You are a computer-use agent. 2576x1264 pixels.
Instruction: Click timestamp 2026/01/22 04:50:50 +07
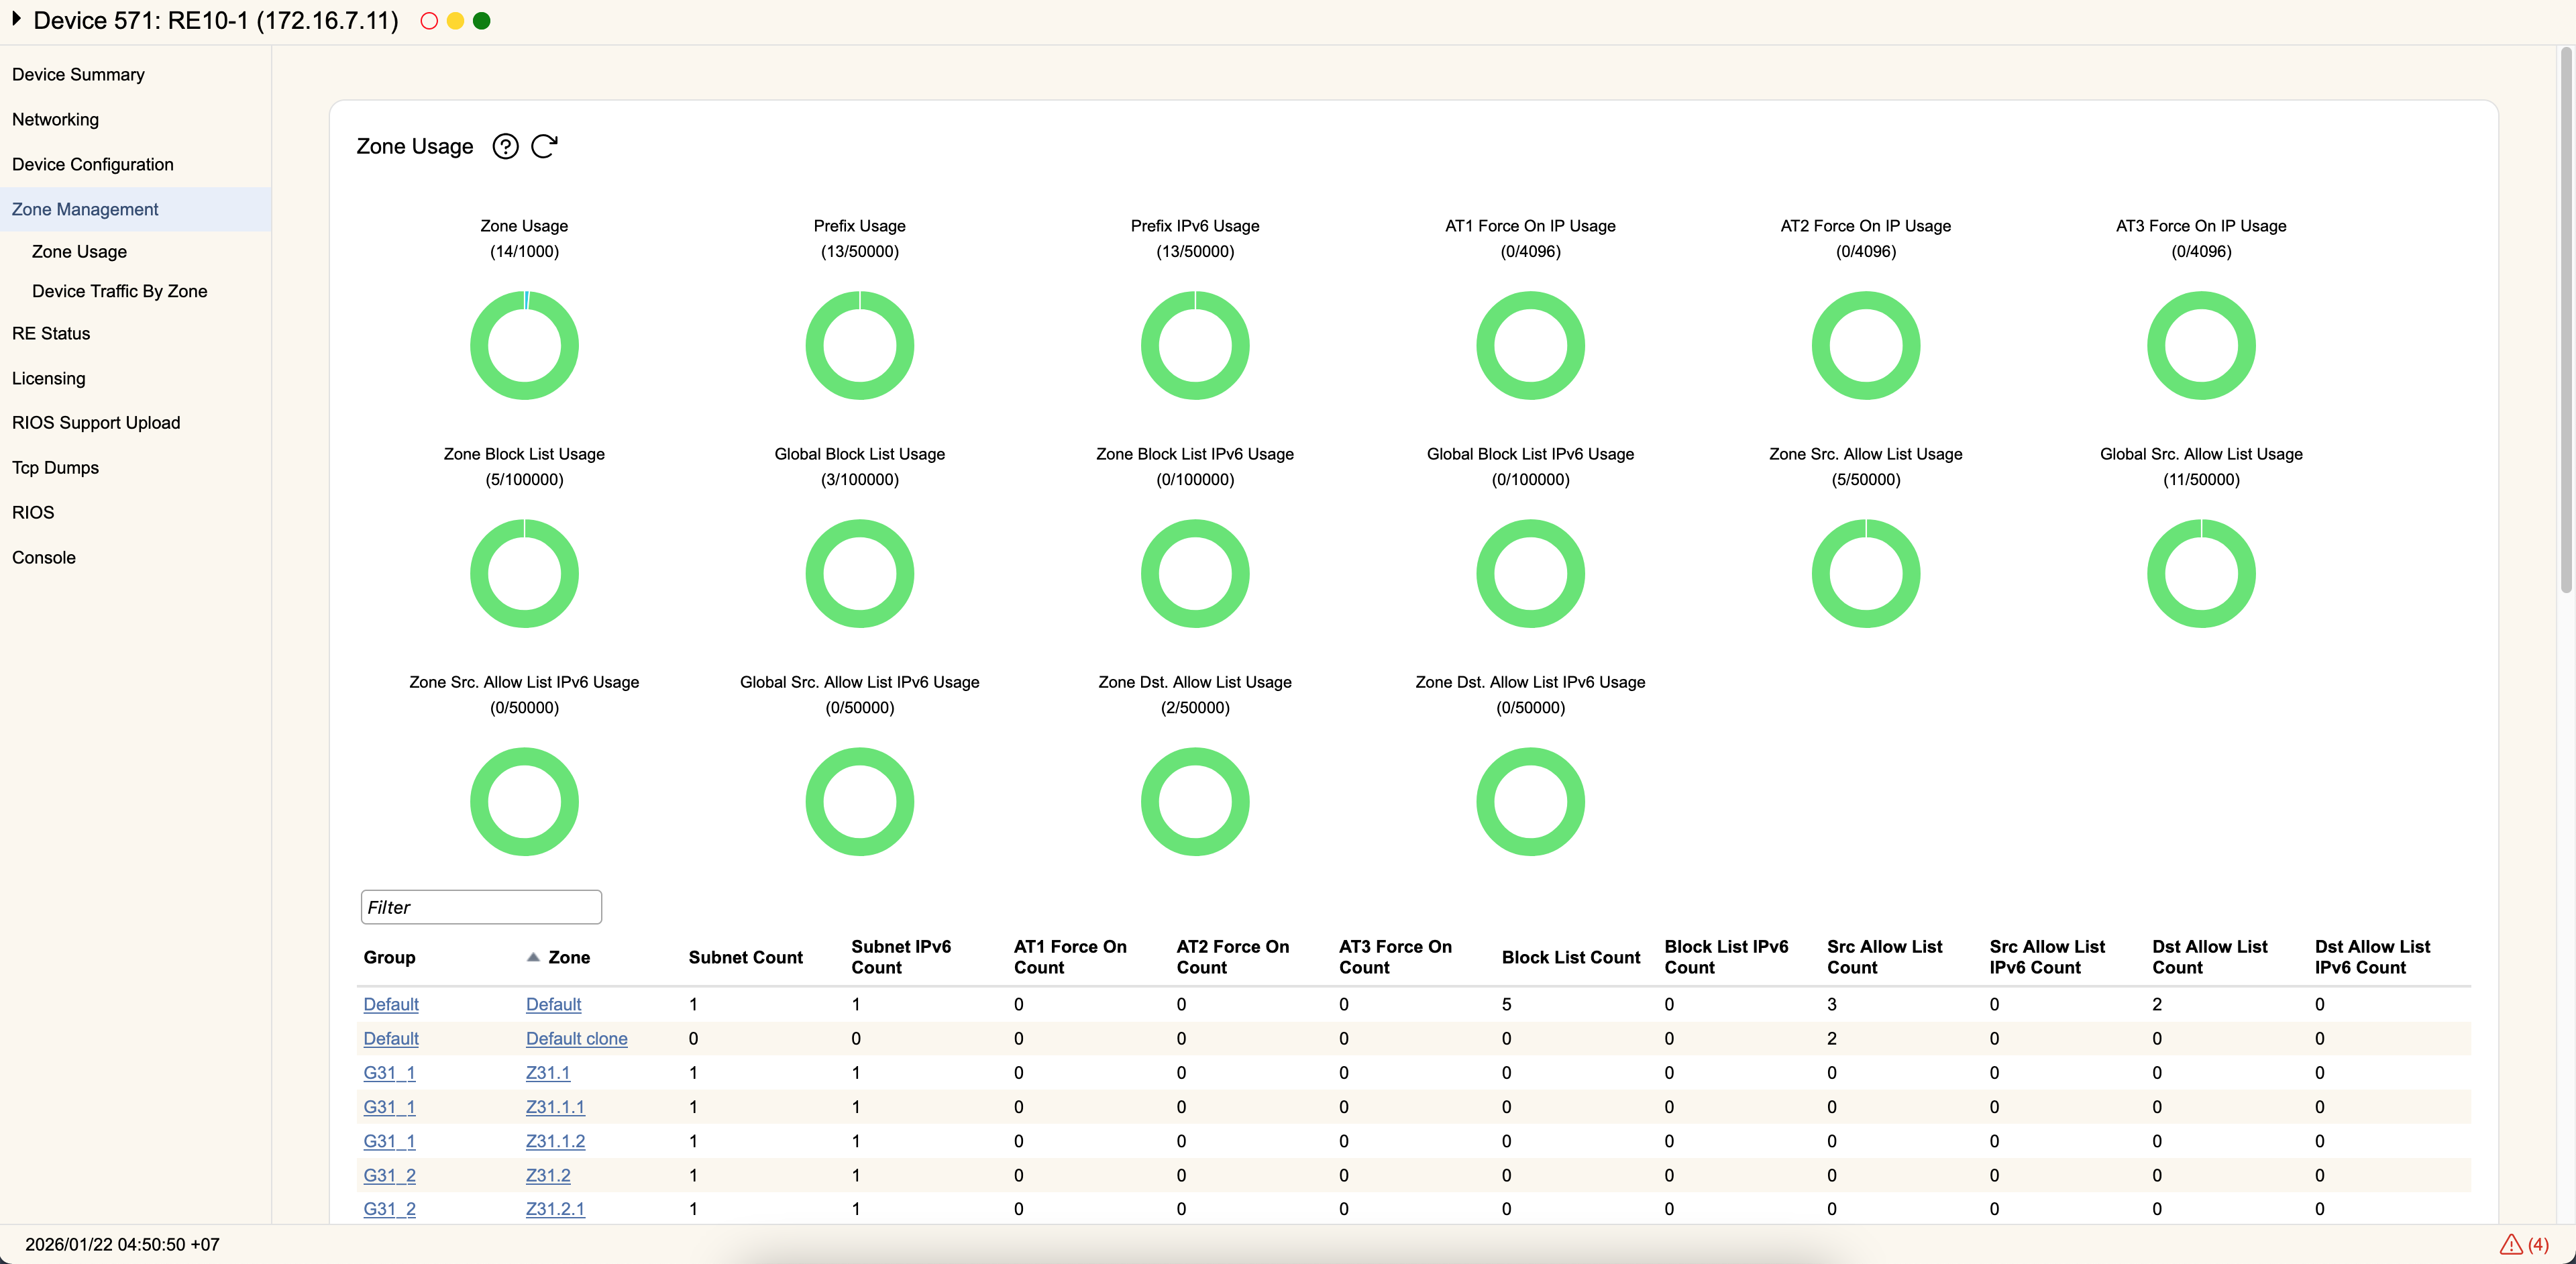122,1244
